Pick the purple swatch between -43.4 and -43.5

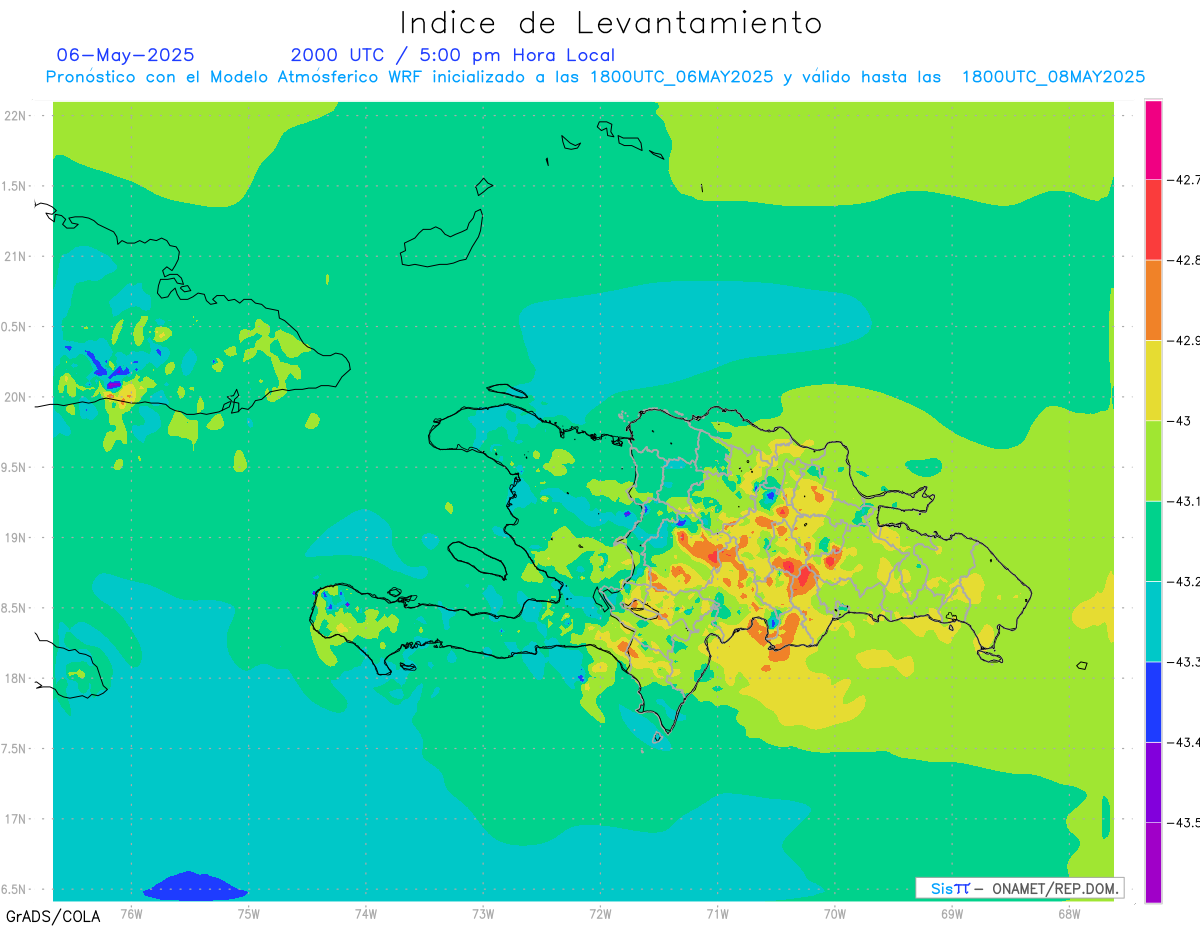click(1153, 782)
